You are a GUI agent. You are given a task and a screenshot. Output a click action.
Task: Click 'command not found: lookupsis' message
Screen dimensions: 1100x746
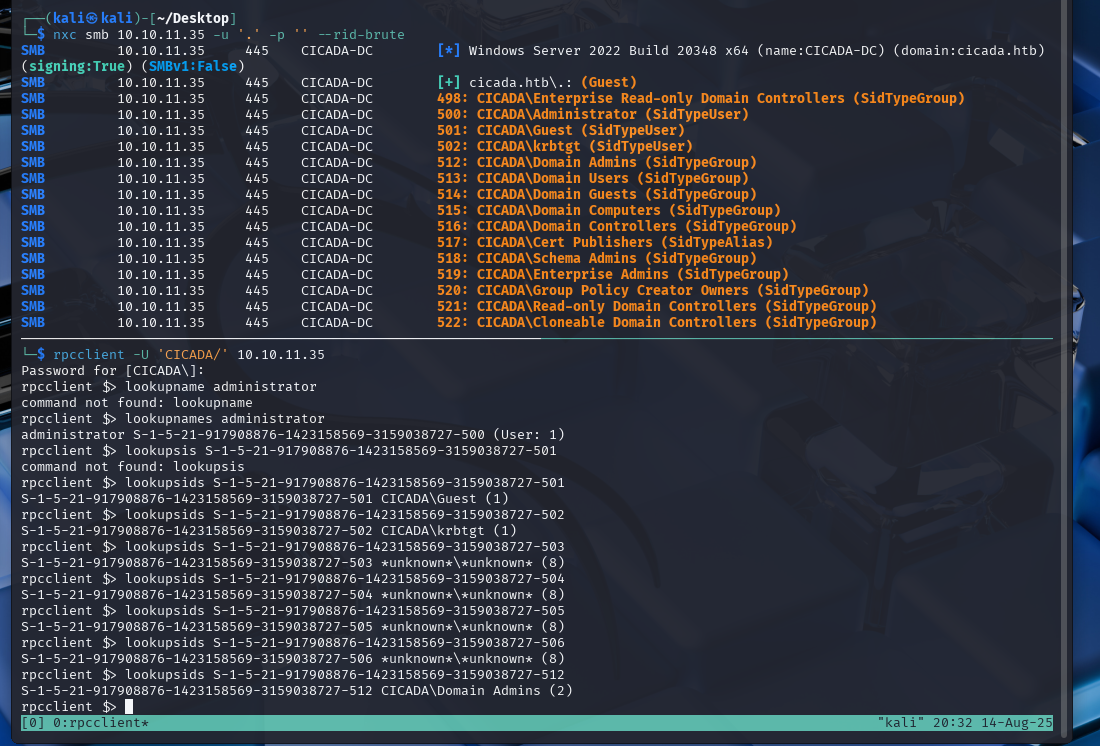(x=133, y=467)
